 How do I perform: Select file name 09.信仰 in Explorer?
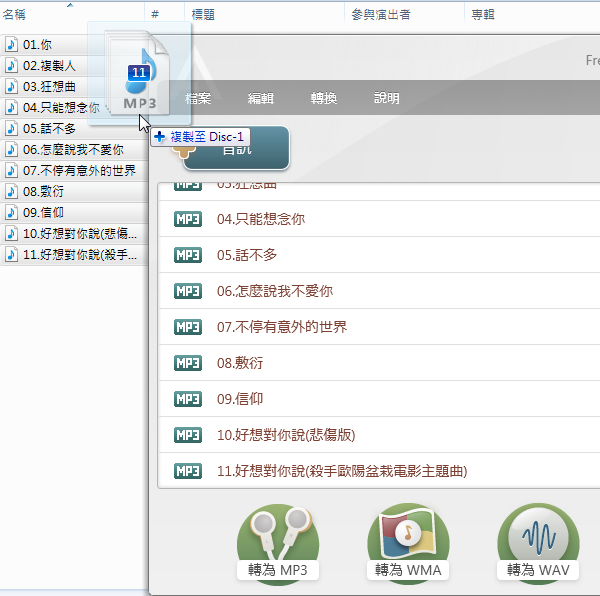[x=43, y=213]
